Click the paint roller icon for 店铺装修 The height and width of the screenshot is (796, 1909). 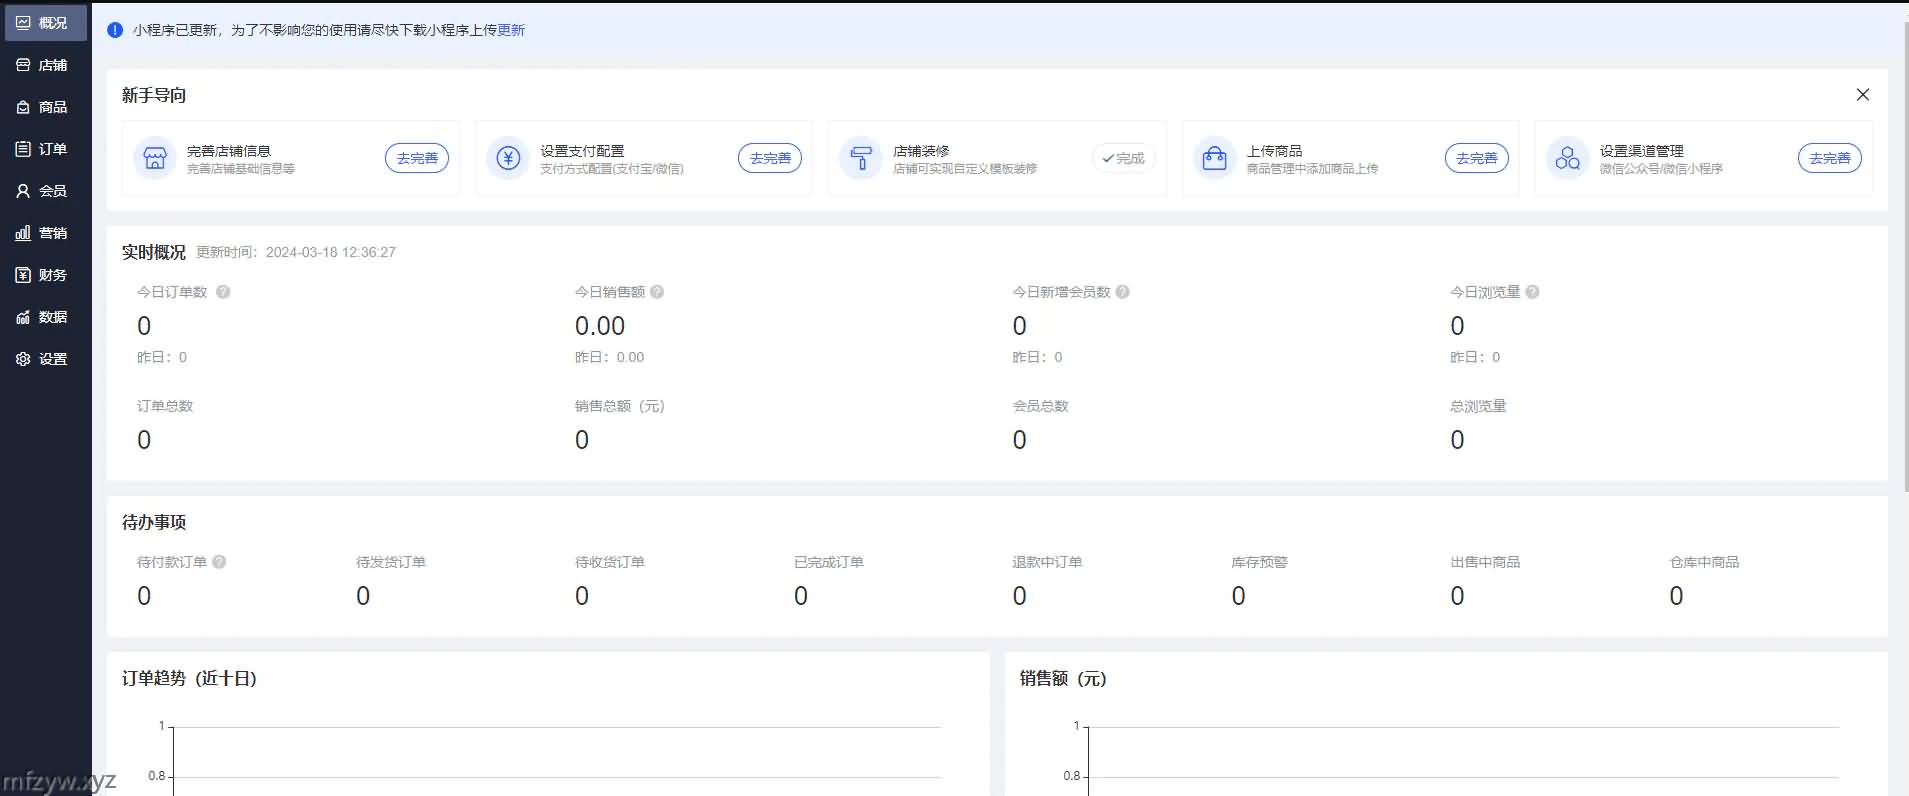860,158
